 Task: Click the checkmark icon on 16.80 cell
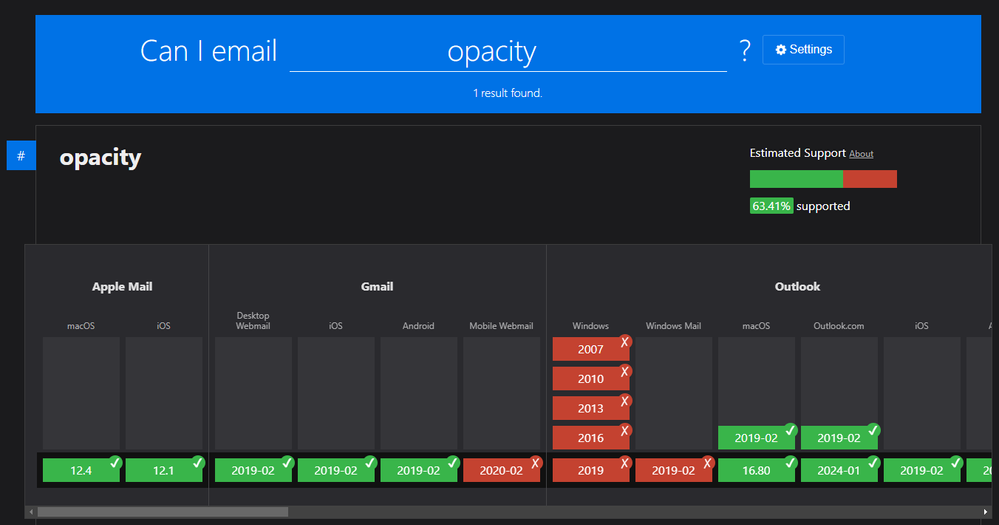click(x=791, y=463)
